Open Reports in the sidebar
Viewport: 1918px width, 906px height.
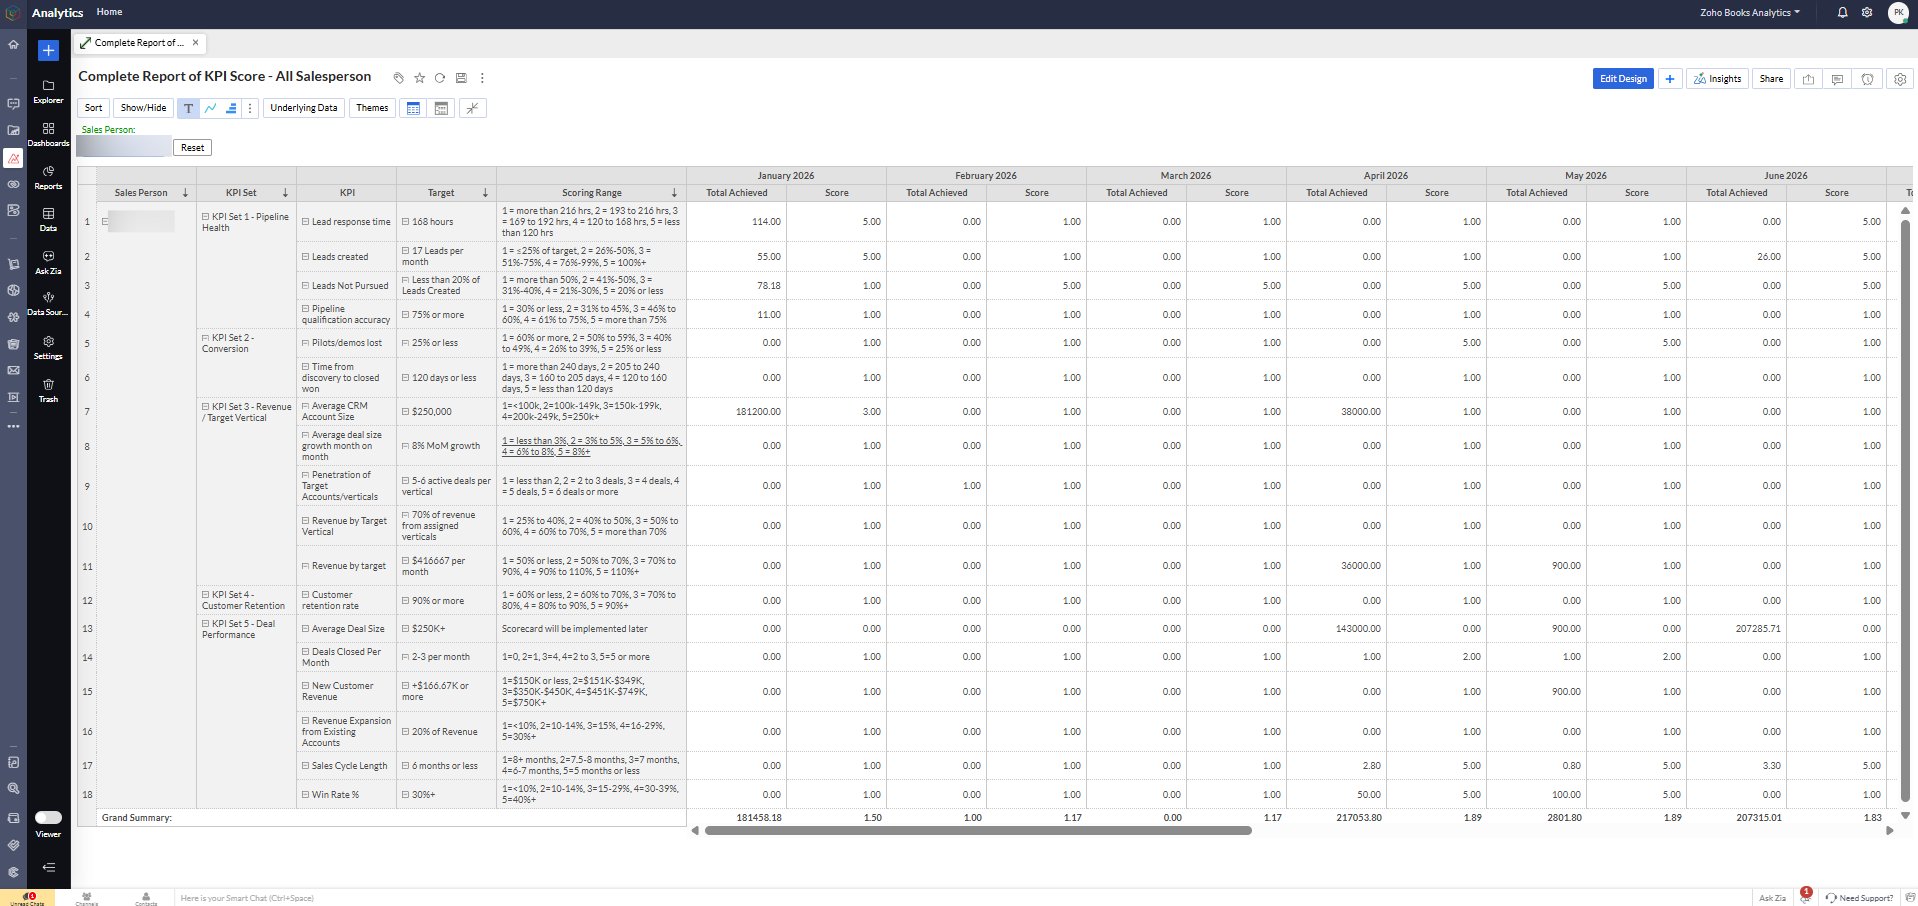[48, 178]
